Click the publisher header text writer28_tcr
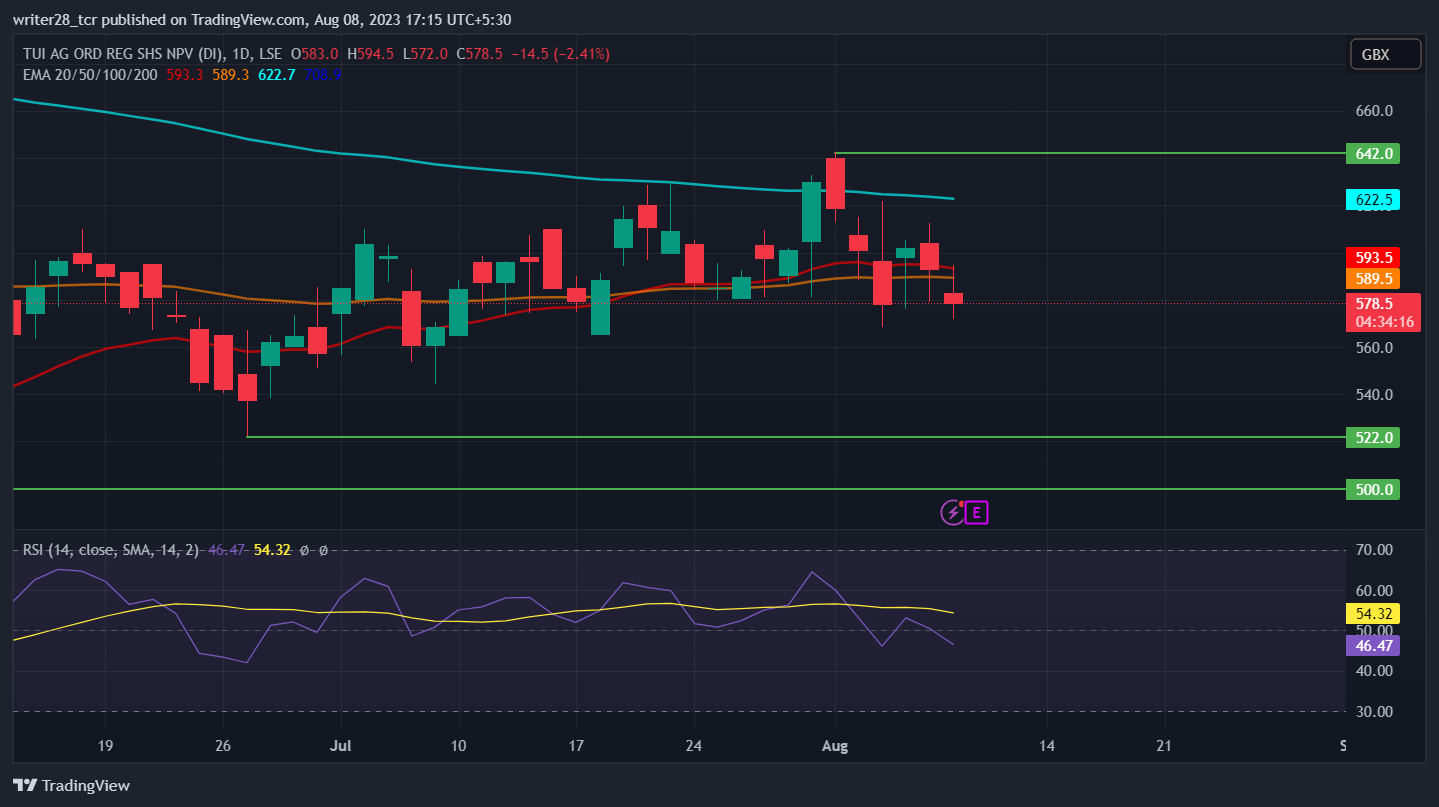The height and width of the screenshot is (807, 1439). click(58, 20)
